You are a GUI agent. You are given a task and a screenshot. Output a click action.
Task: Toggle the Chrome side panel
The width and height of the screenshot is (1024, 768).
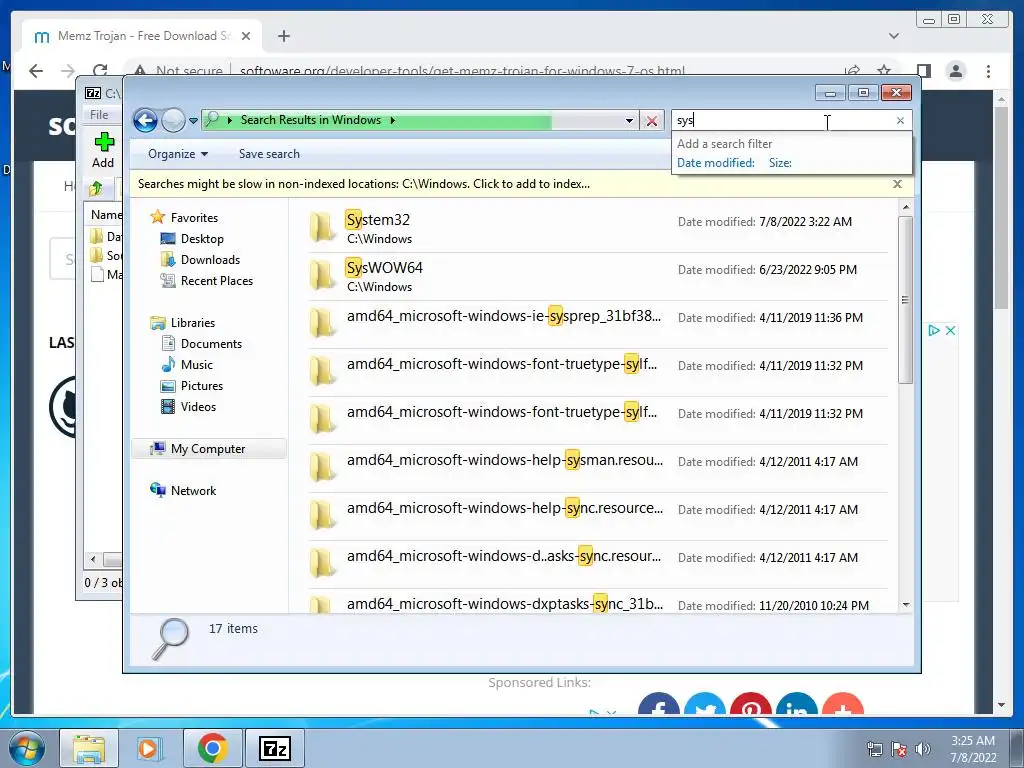pos(923,71)
